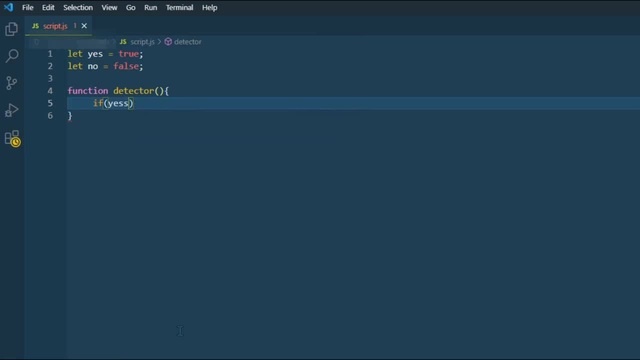Image resolution: width=640 pixels, height=360 pixels.
Task: Open the Explorer view in activity bar
Action: click(x=11, y=29)
